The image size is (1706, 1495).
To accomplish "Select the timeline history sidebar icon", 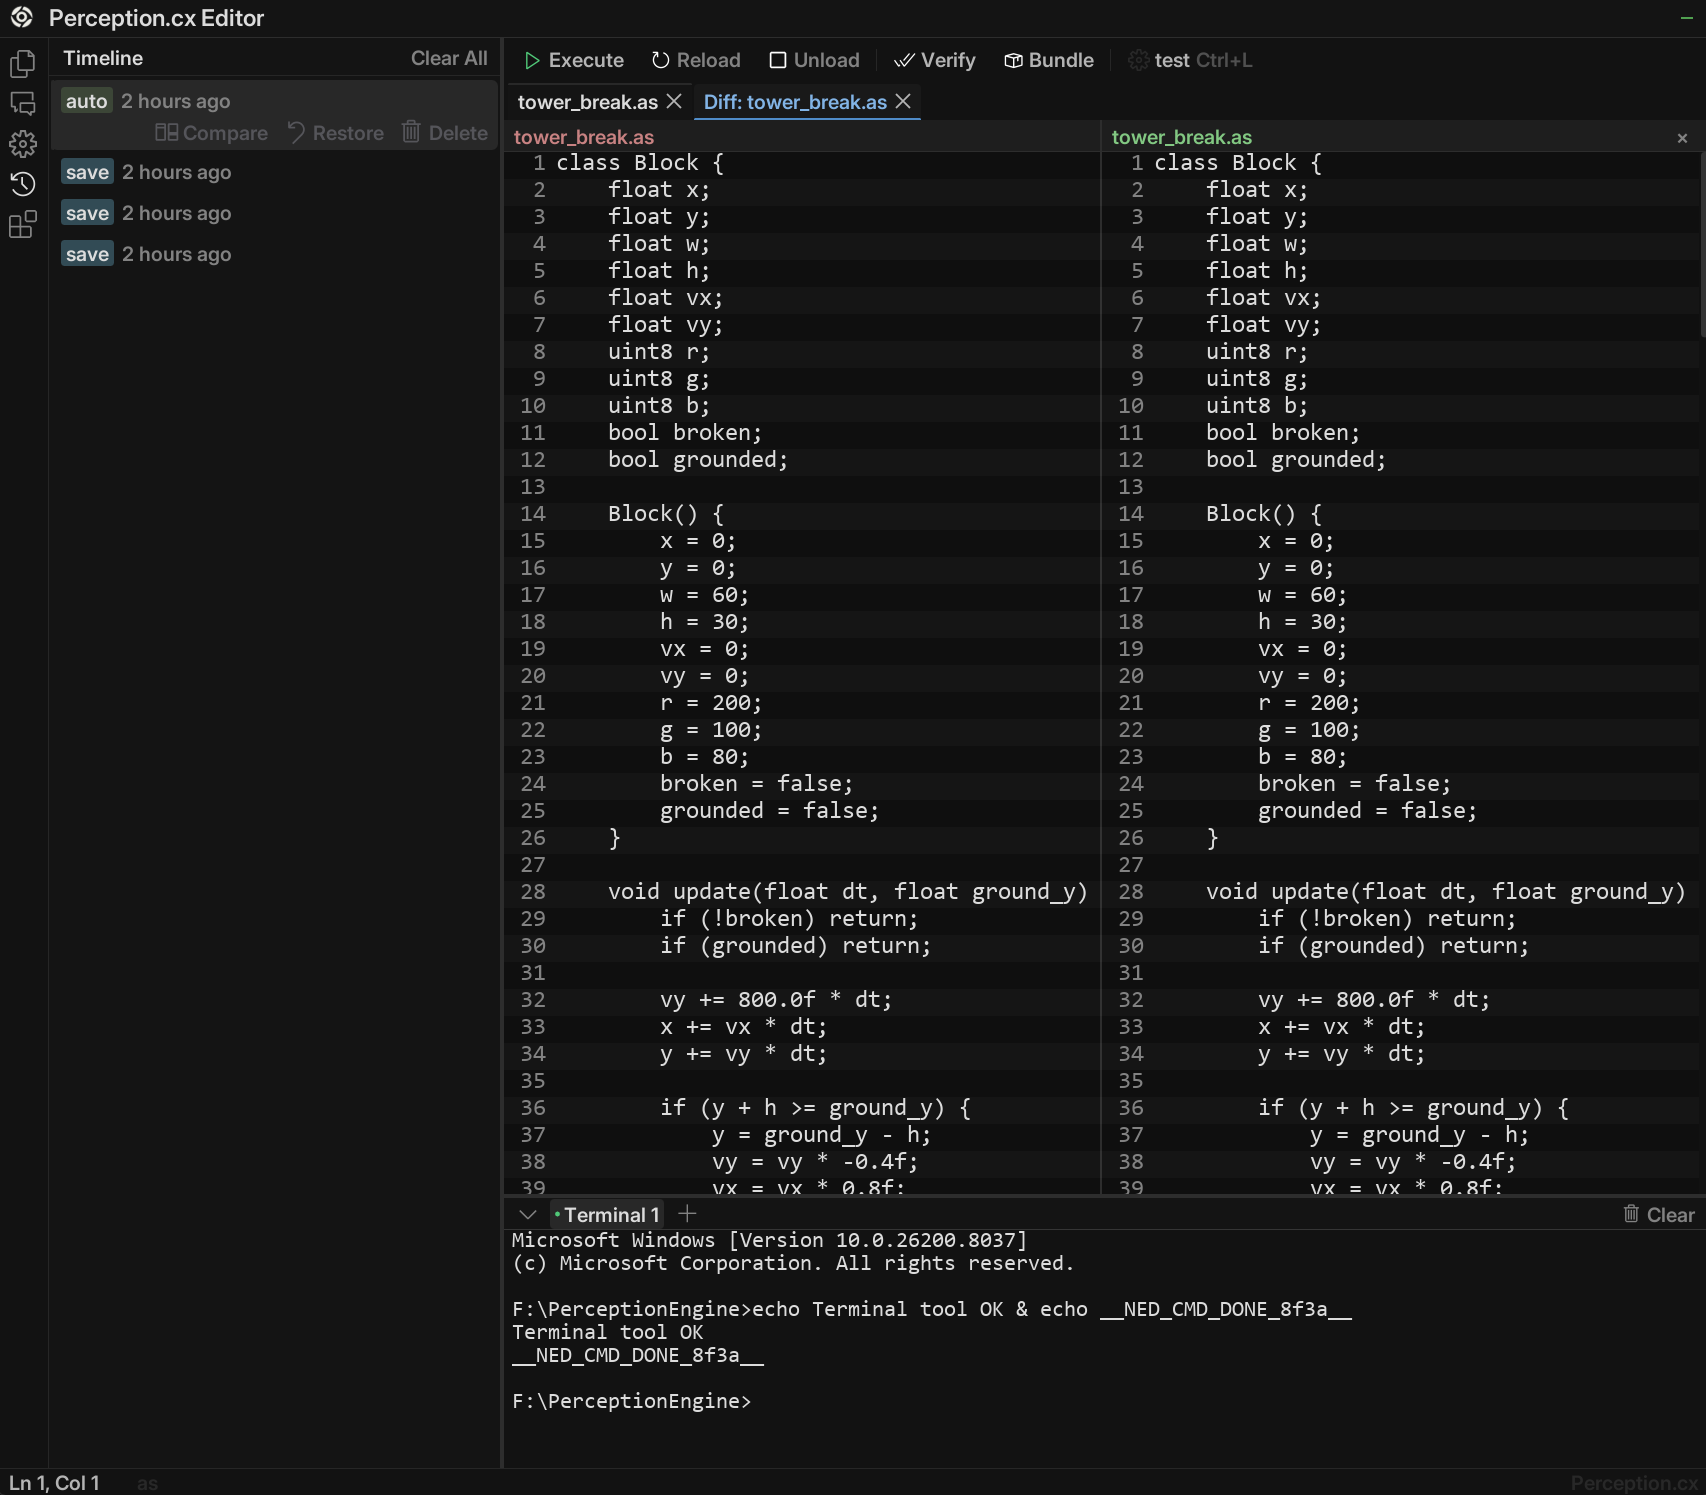I will coord(22,184).
